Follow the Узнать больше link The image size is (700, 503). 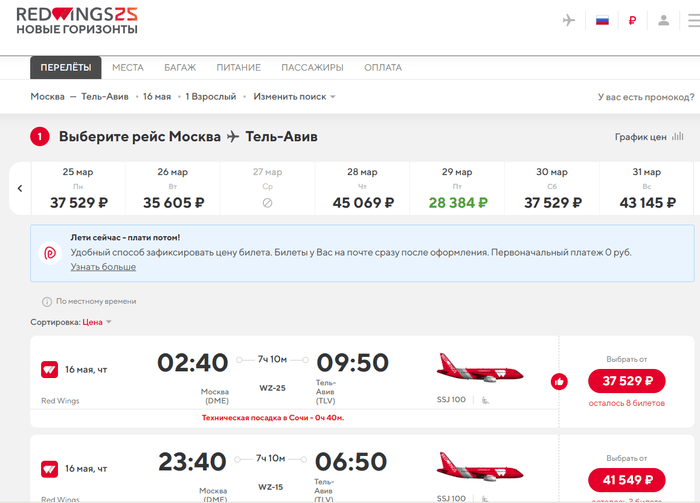tap(103, 267)
